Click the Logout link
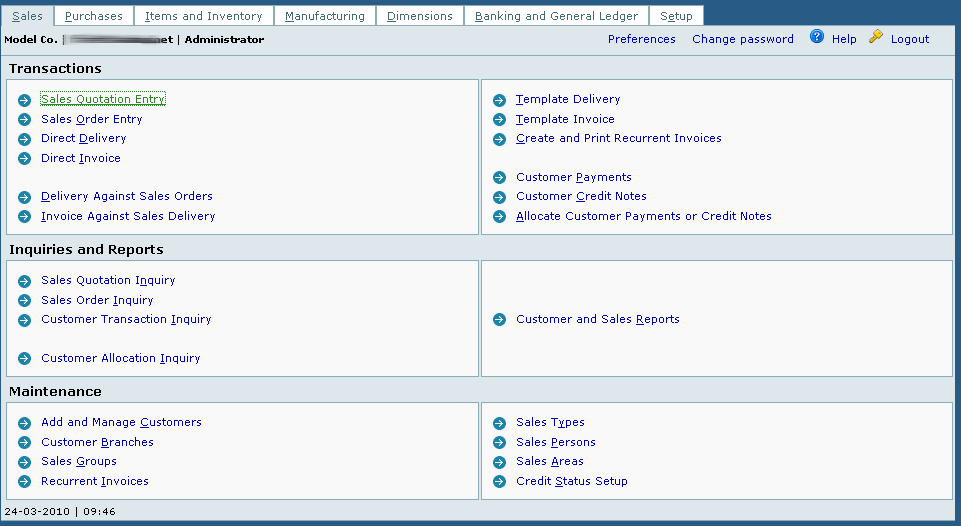 [910, 39]
